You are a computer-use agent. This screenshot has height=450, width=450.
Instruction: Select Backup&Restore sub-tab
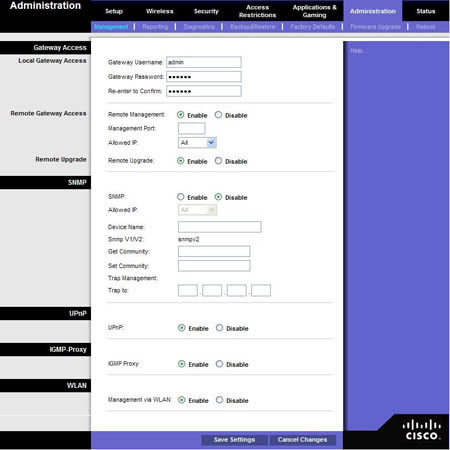pyautogui.click(x=253, y=27)
